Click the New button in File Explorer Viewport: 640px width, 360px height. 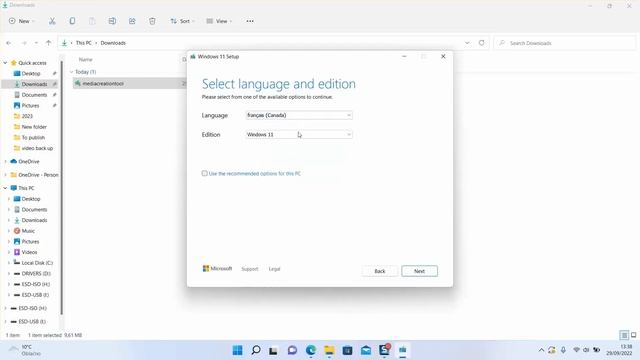click(21, 21)
